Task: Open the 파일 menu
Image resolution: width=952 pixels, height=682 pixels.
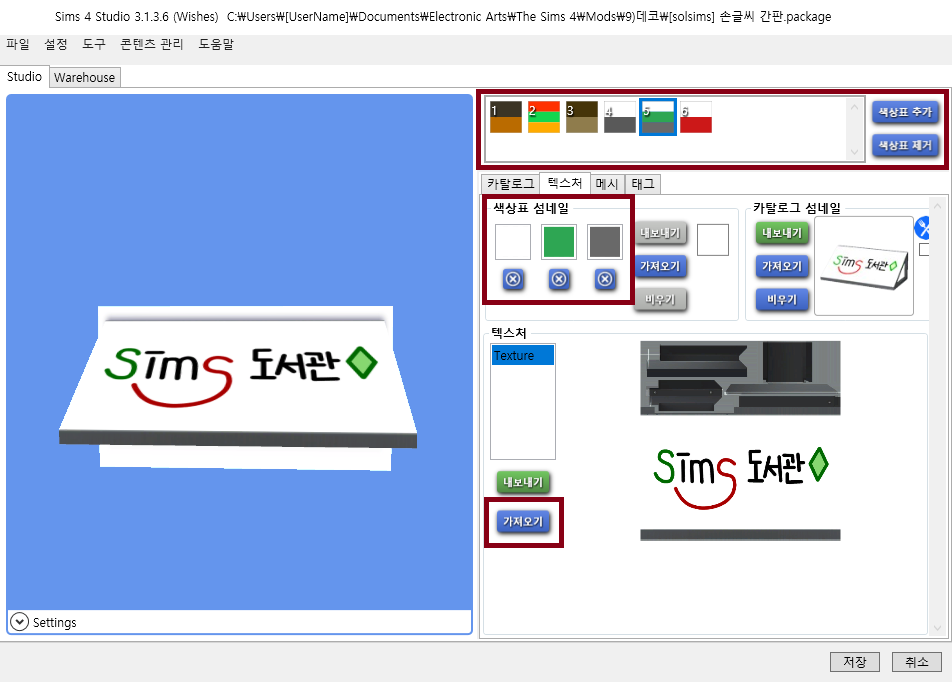Action: [18, 44]
